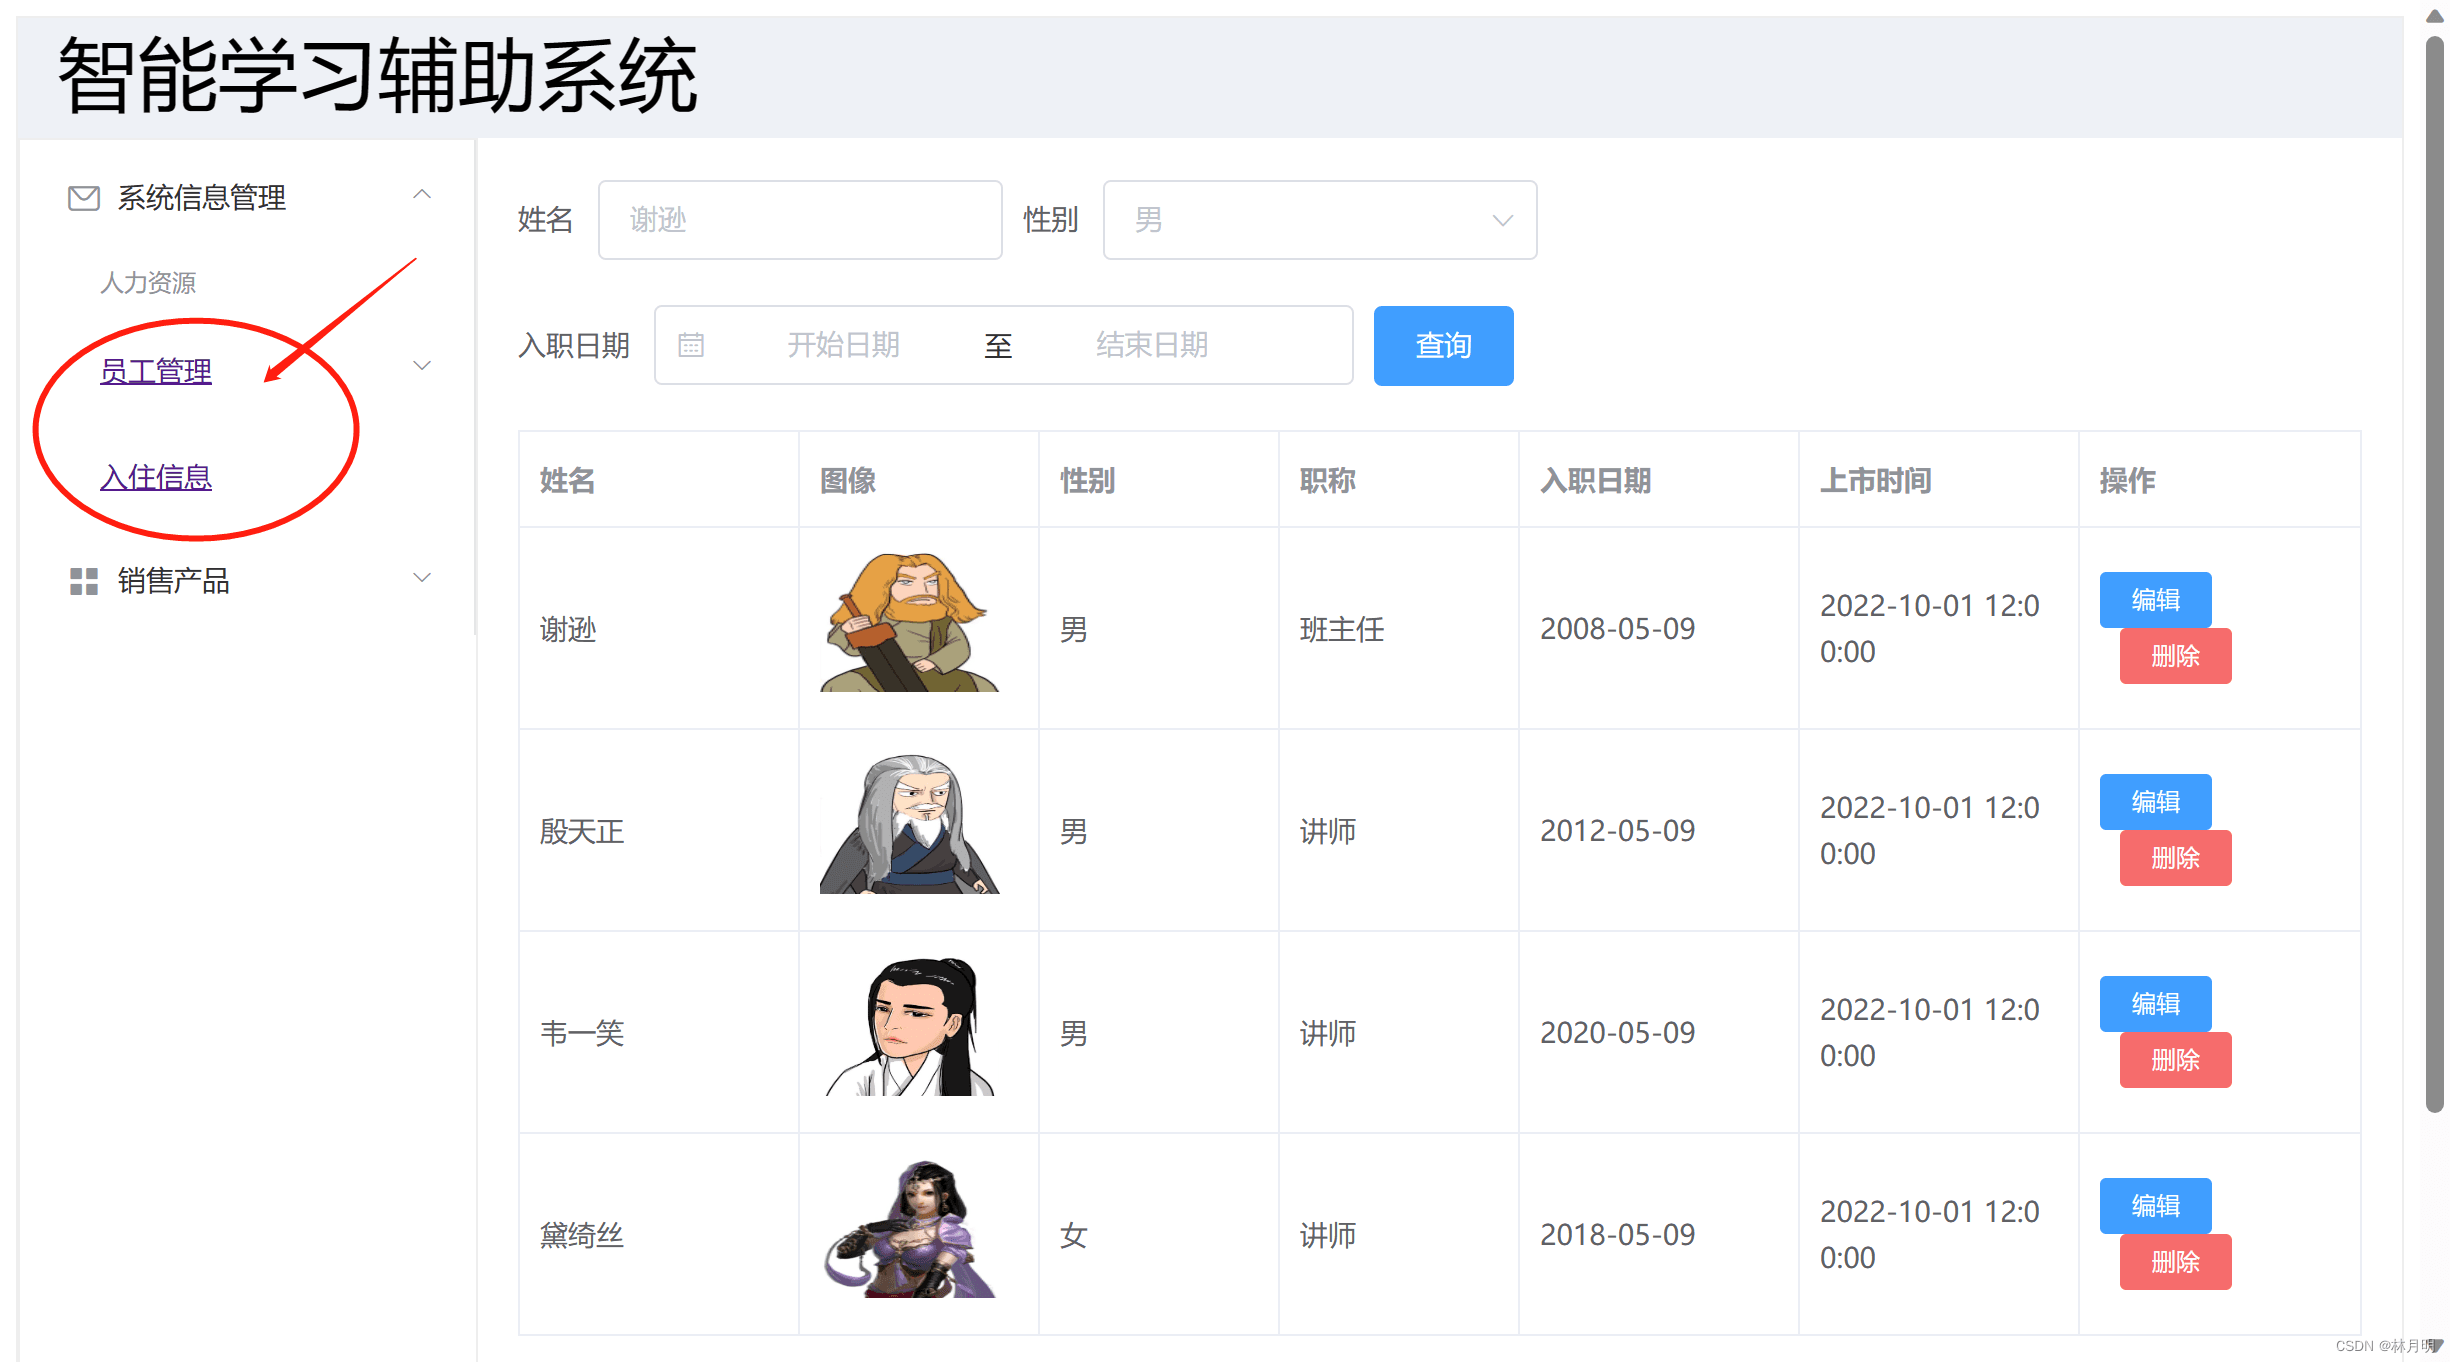Viewport: 2450px width, 1362px height.
Task: Collapse the 系统信息管理 menu chevron
Action: click(x=422, y=194)
